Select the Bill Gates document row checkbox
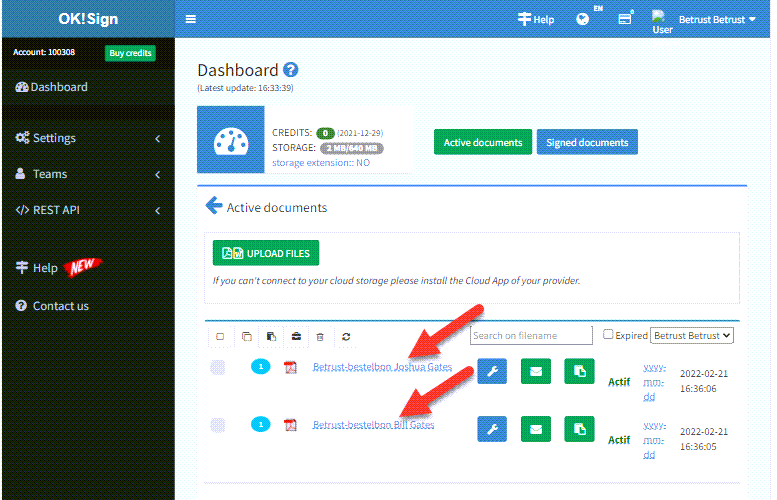This screenshot has height=500, width=777. coord(218,425)
